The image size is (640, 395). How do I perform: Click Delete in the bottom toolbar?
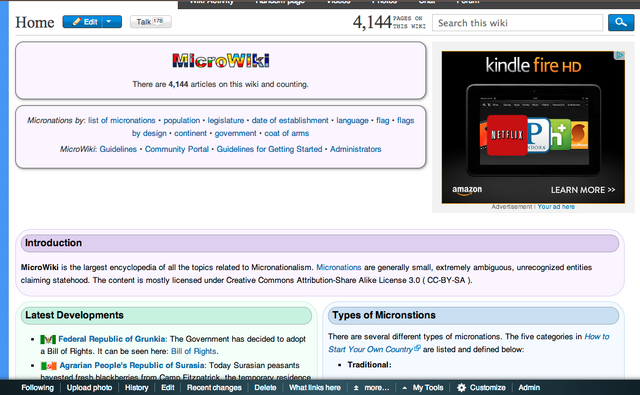pos(265,388)
